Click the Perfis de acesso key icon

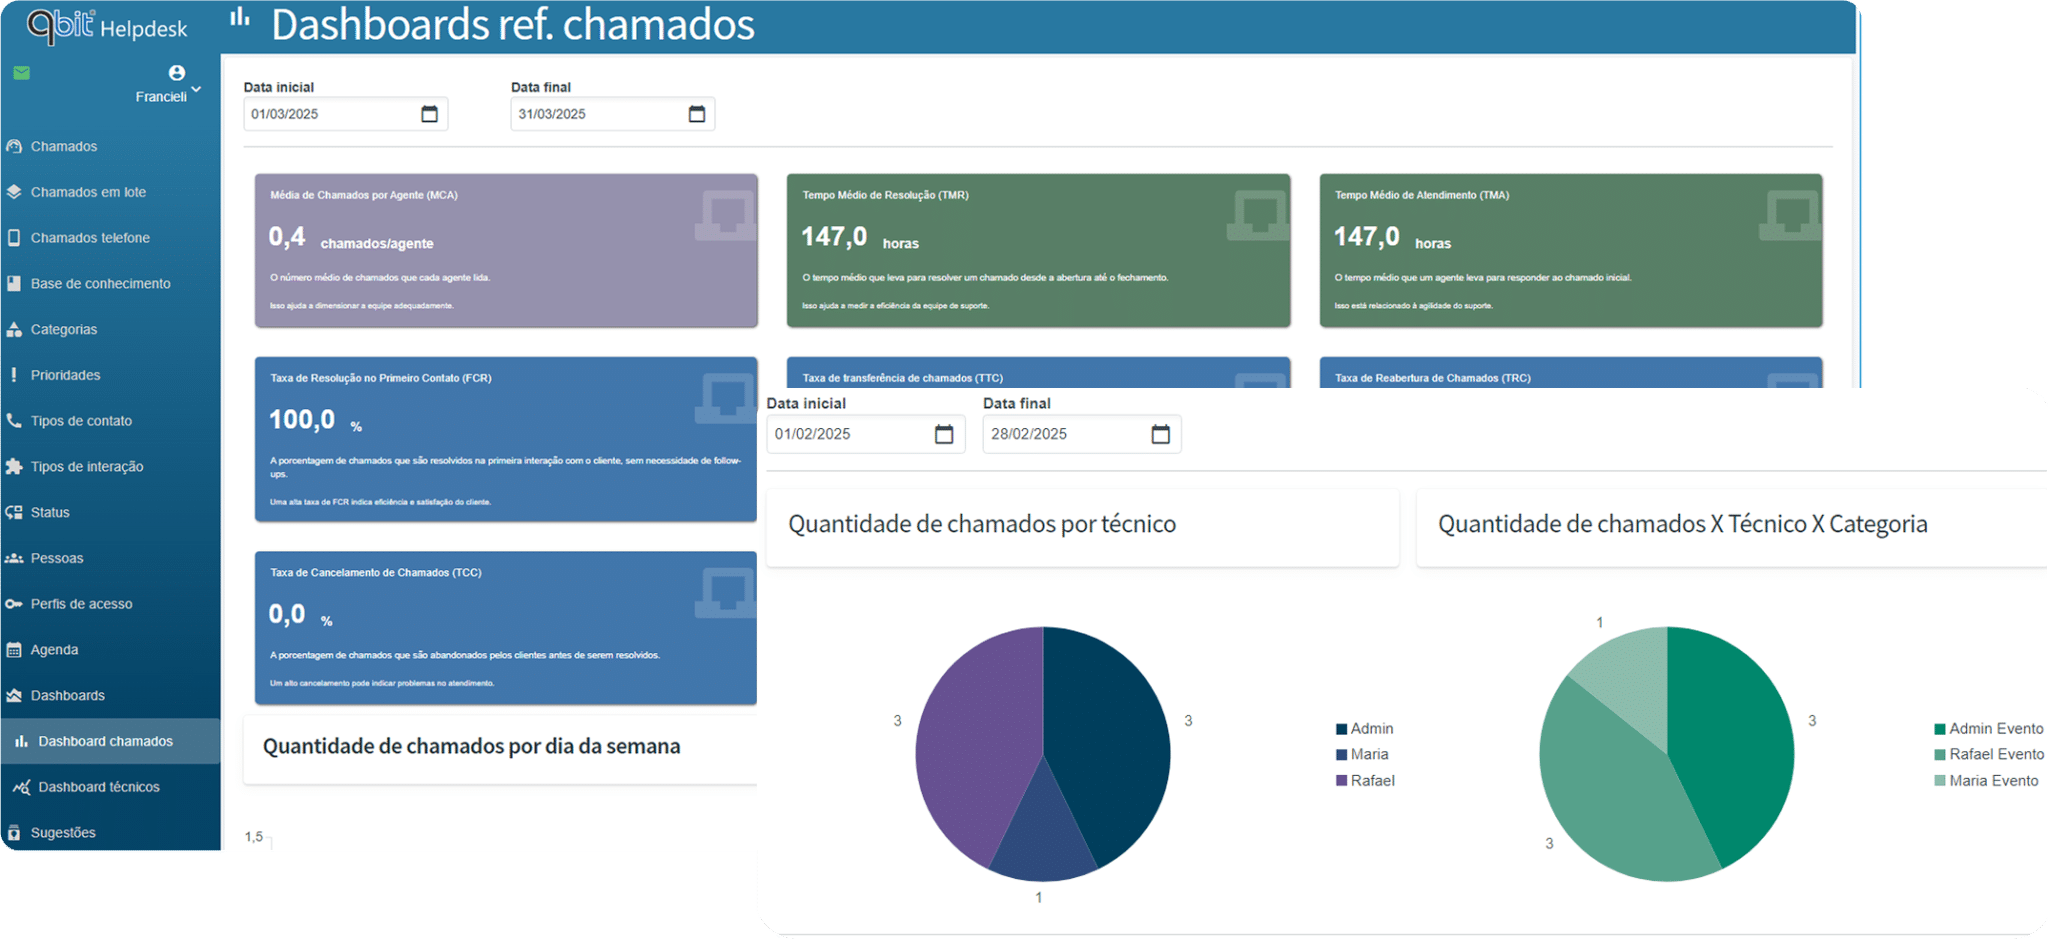pos(13,603)
